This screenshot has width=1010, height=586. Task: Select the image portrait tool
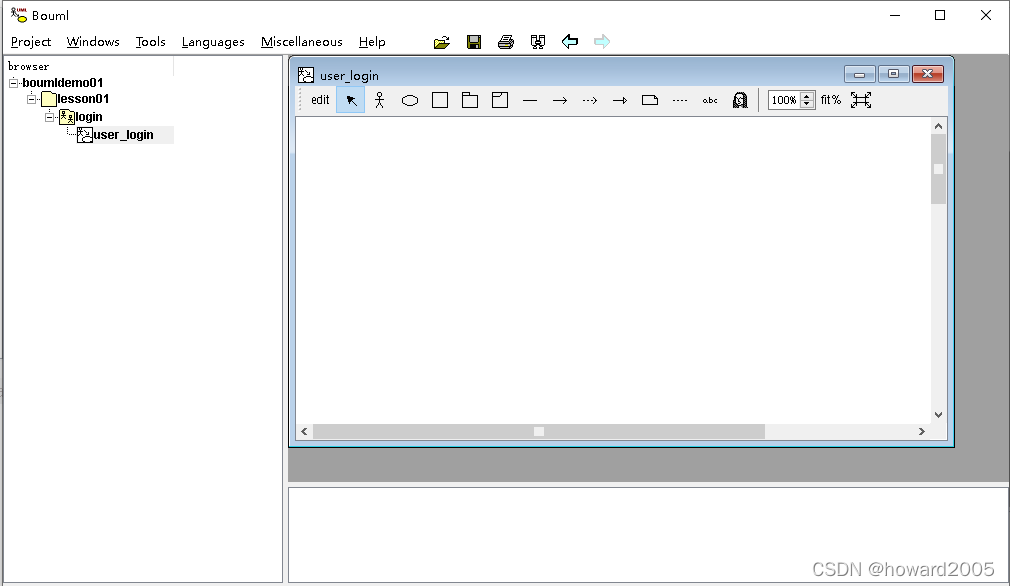[x=740, y=100]
